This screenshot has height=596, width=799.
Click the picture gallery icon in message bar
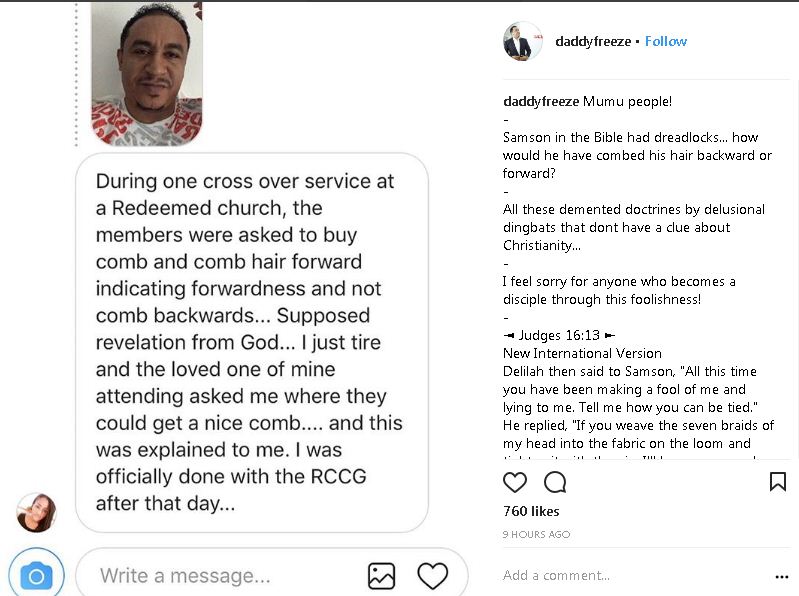381,576
